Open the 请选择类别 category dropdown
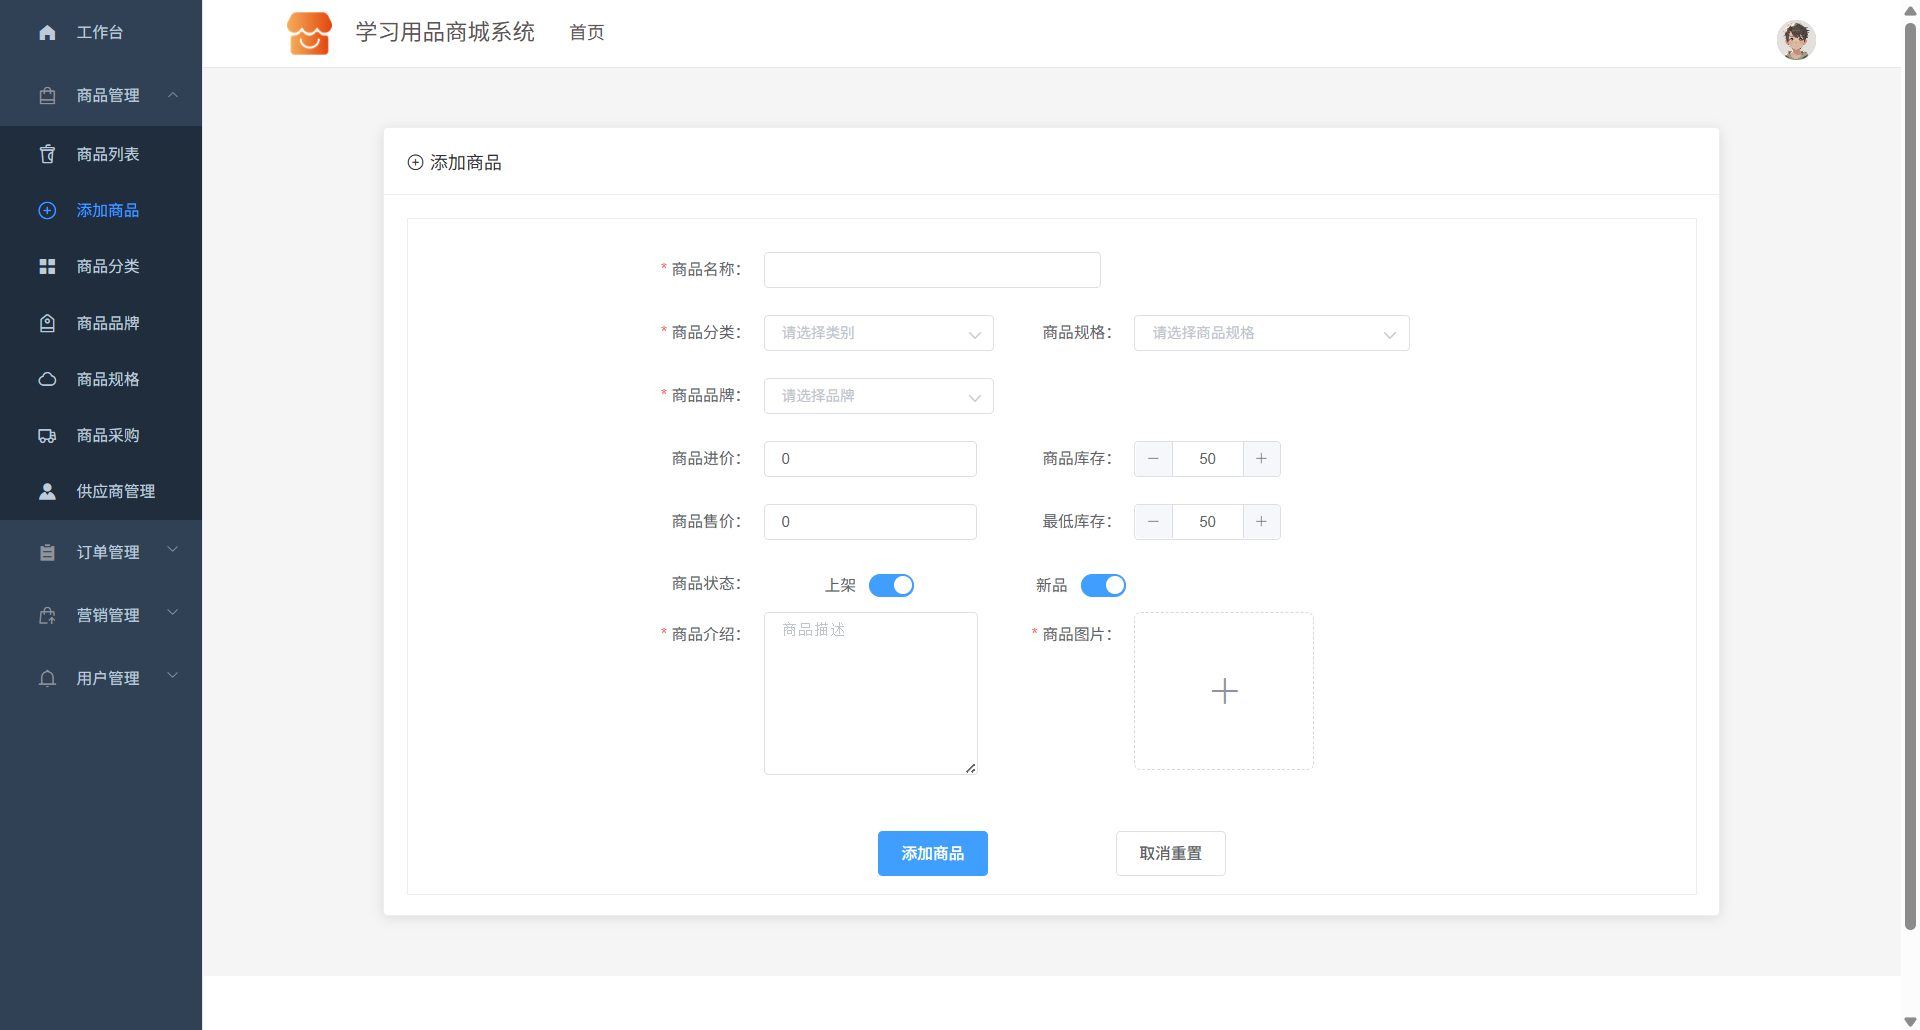 878,333
